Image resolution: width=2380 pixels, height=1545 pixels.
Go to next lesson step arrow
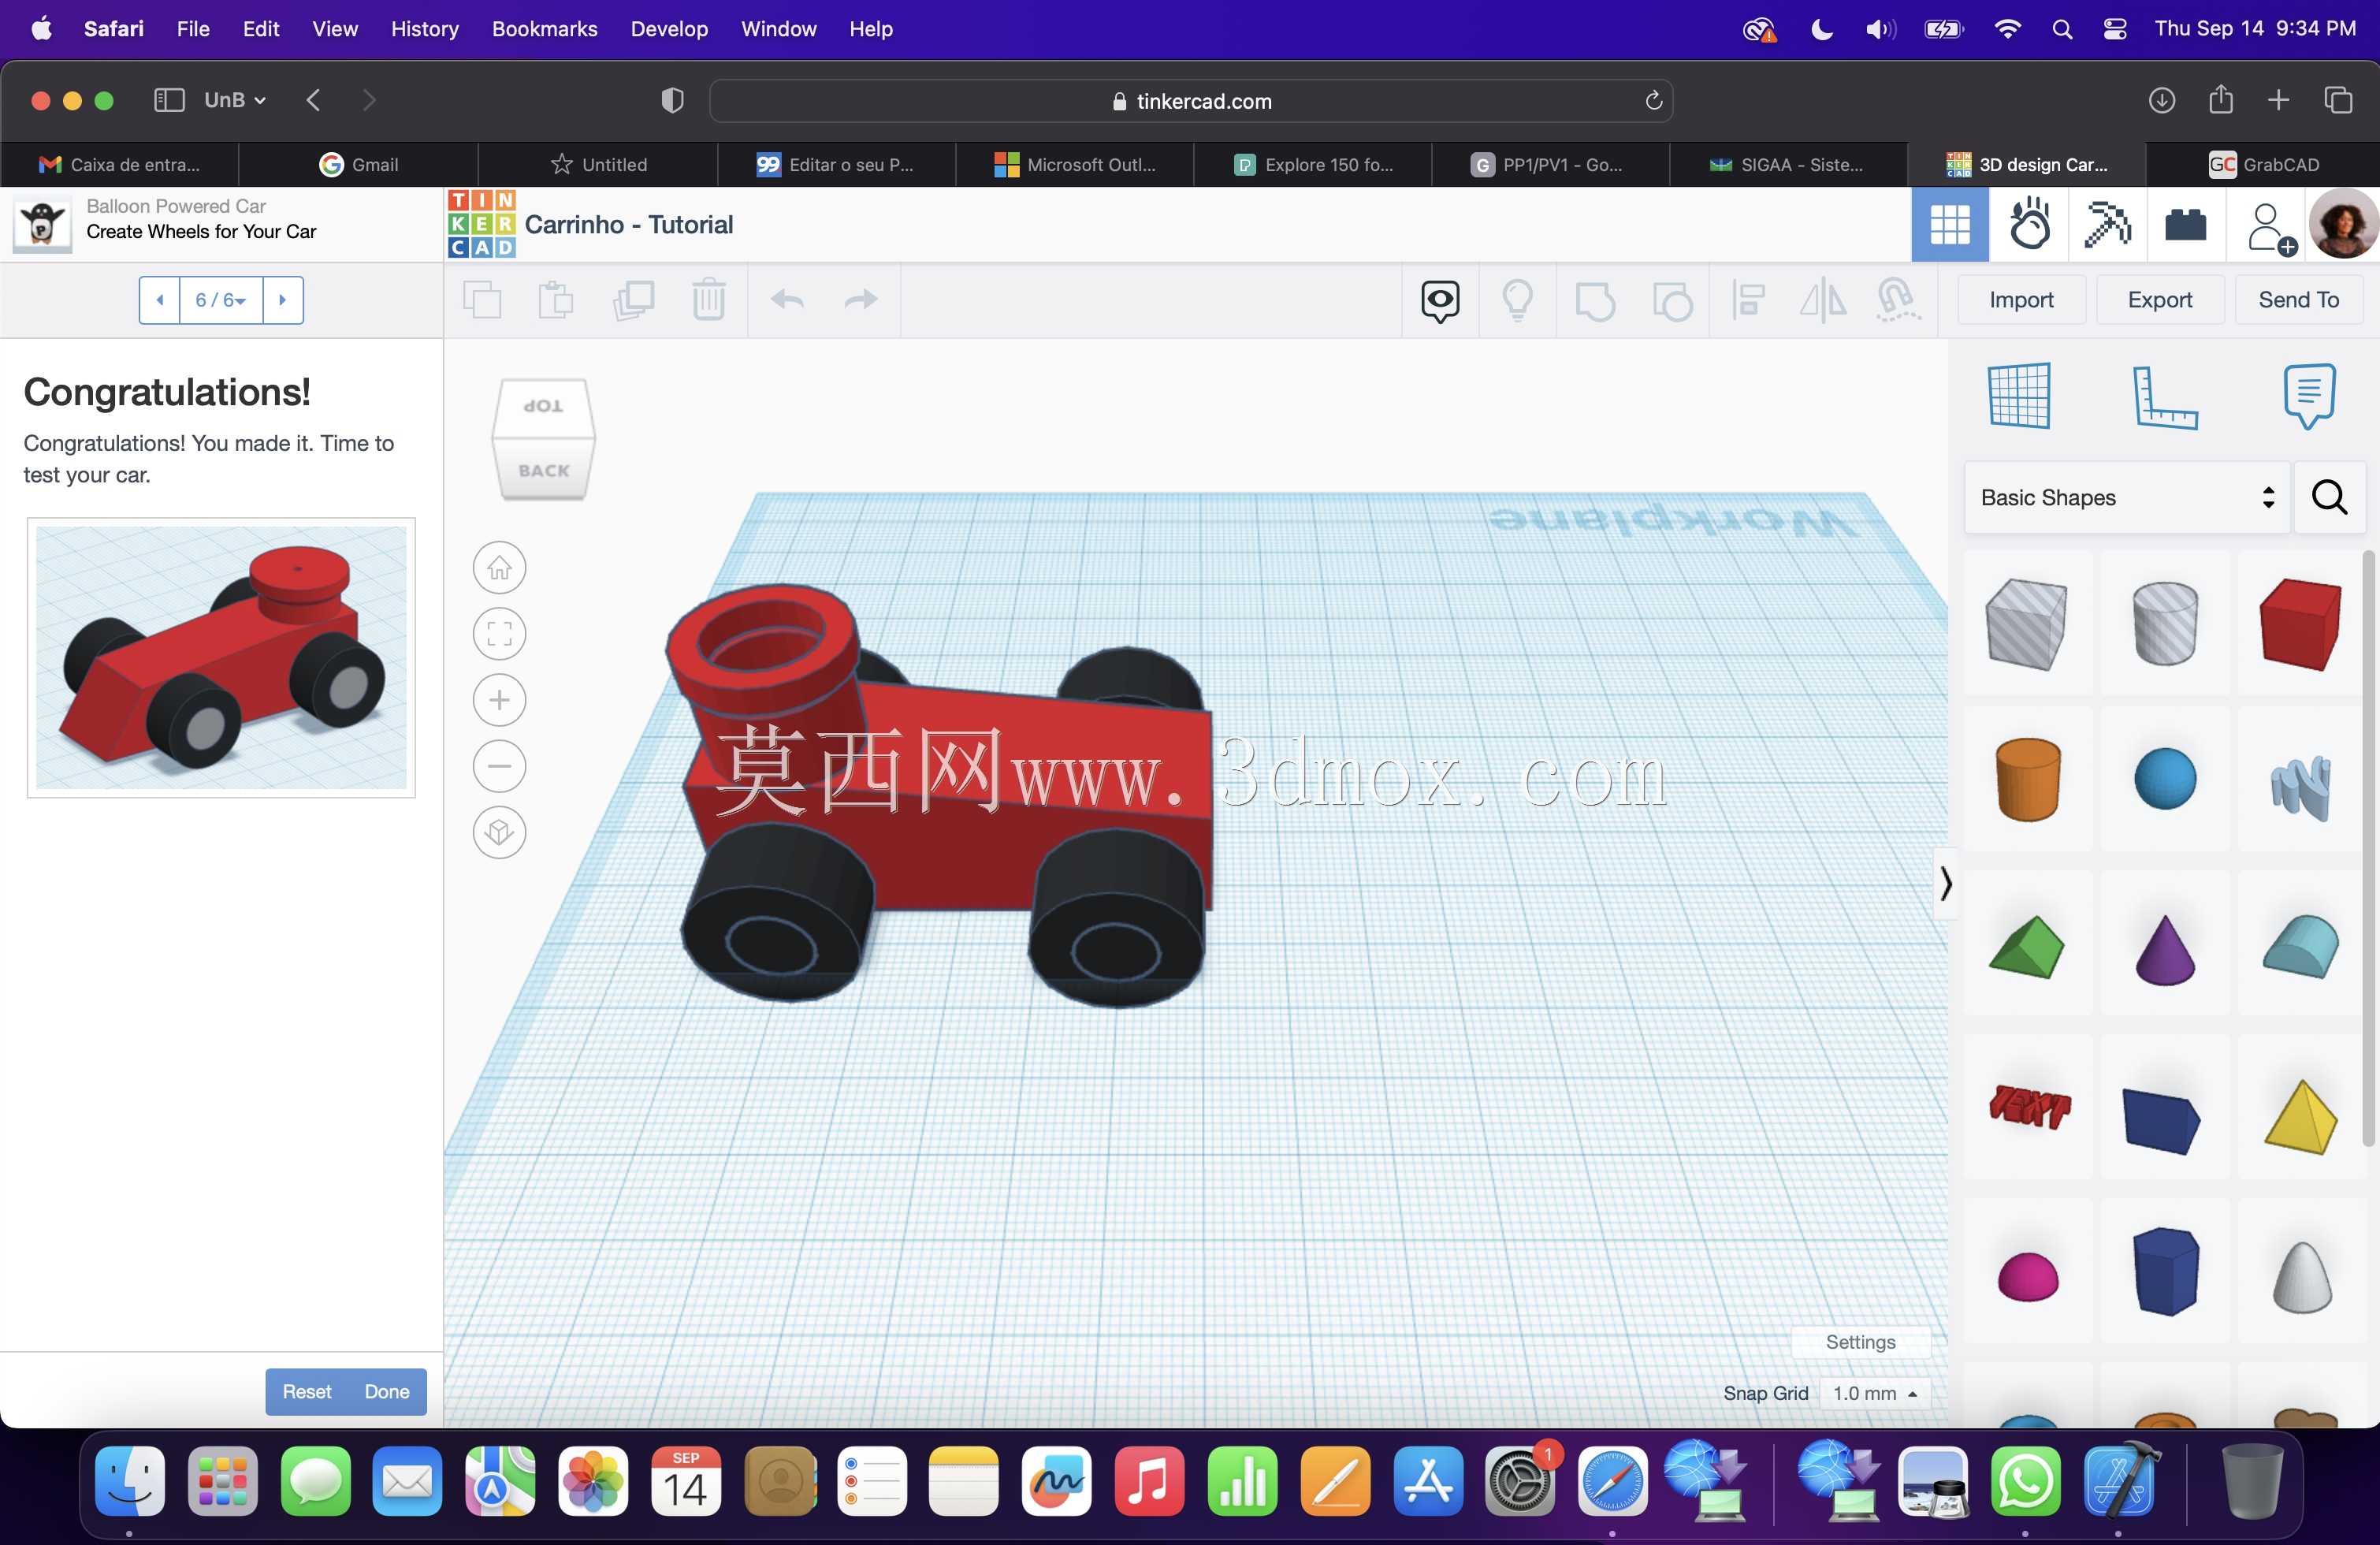click(283, 300)
